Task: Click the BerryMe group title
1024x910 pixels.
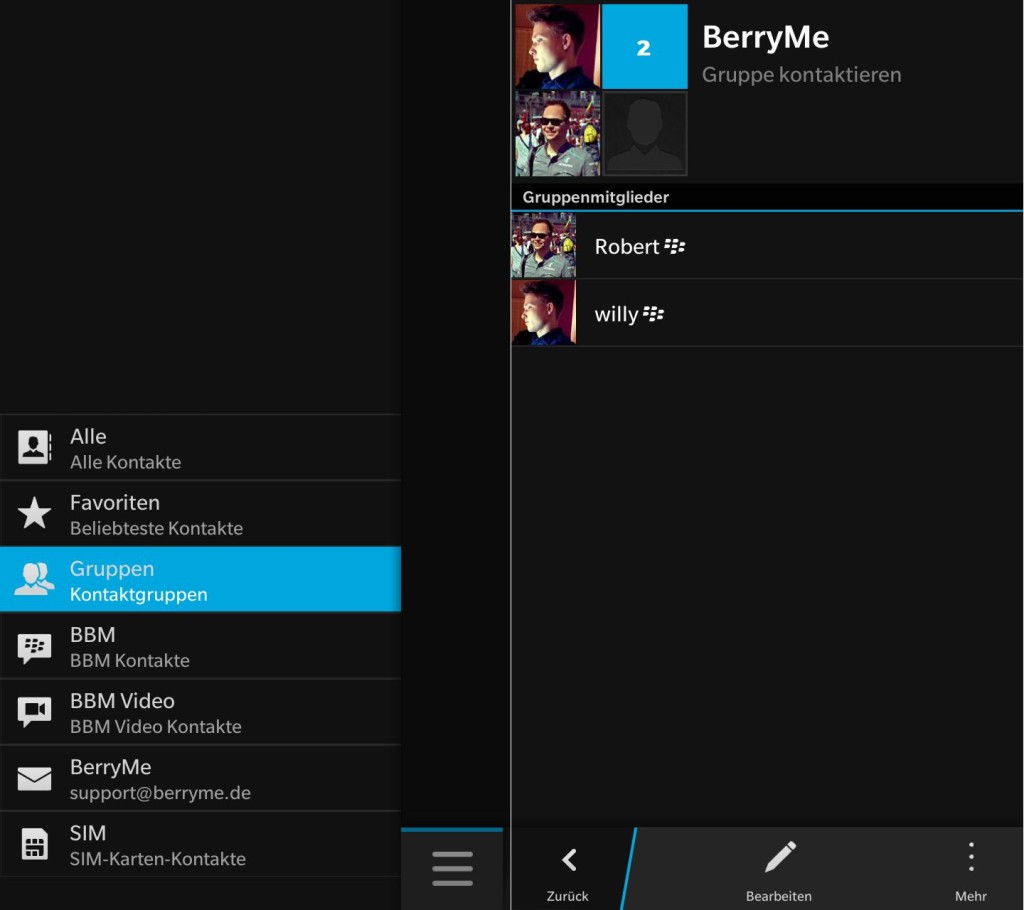Action: 765,37
